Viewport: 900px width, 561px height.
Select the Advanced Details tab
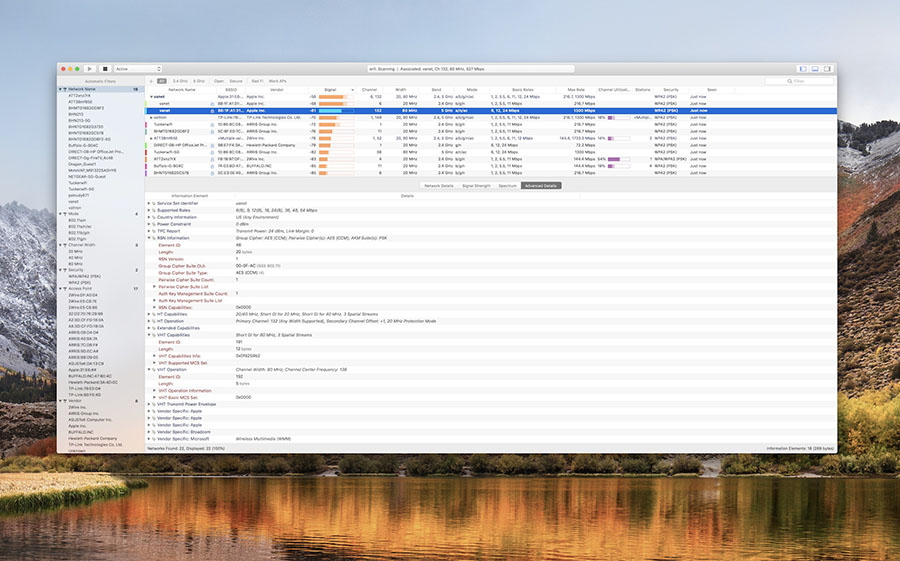[541, 186]
